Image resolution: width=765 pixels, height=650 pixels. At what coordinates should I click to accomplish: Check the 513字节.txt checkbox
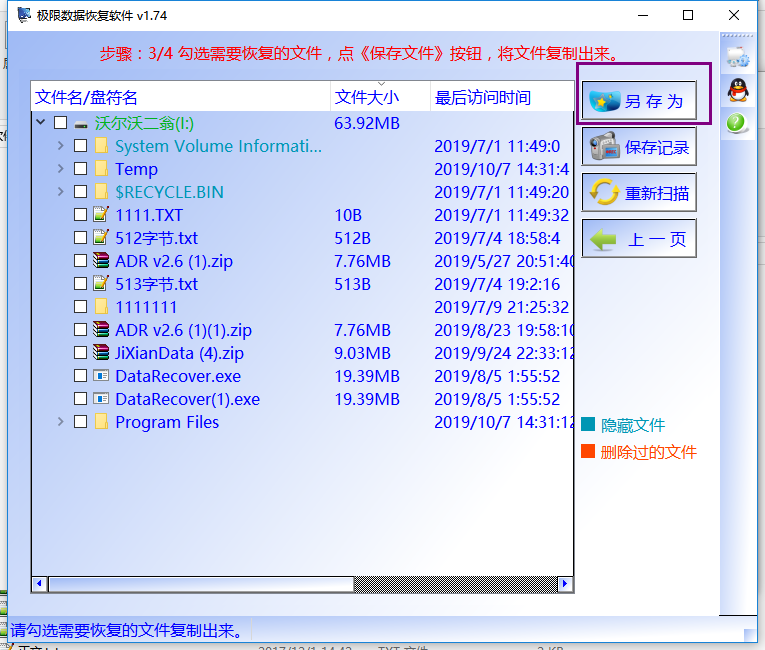81,284
